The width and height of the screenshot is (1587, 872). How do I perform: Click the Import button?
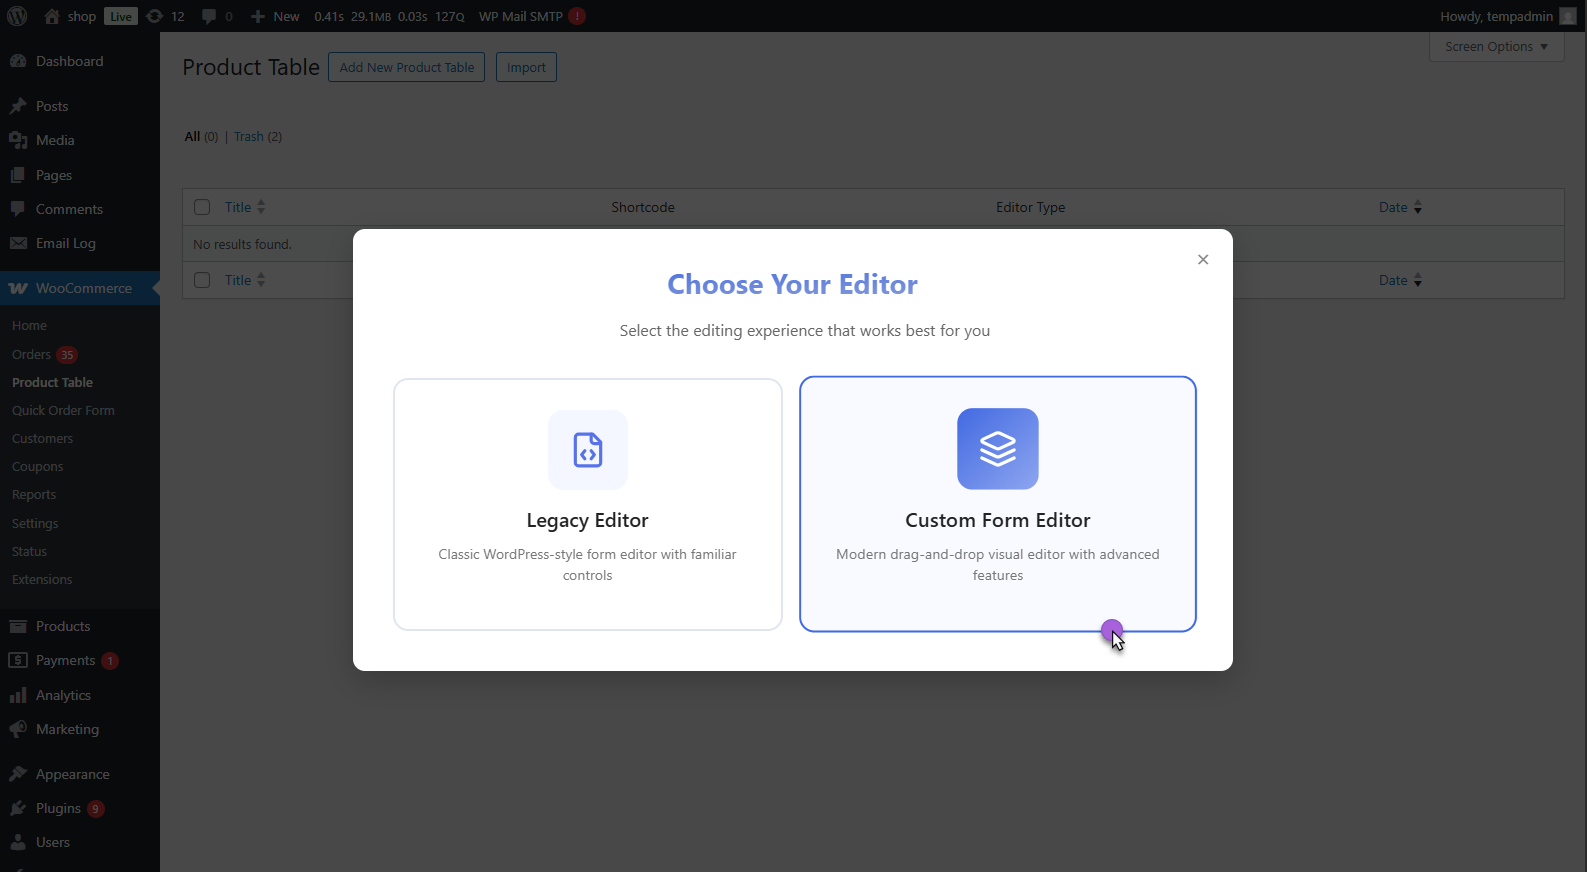(x=526, y=67)
